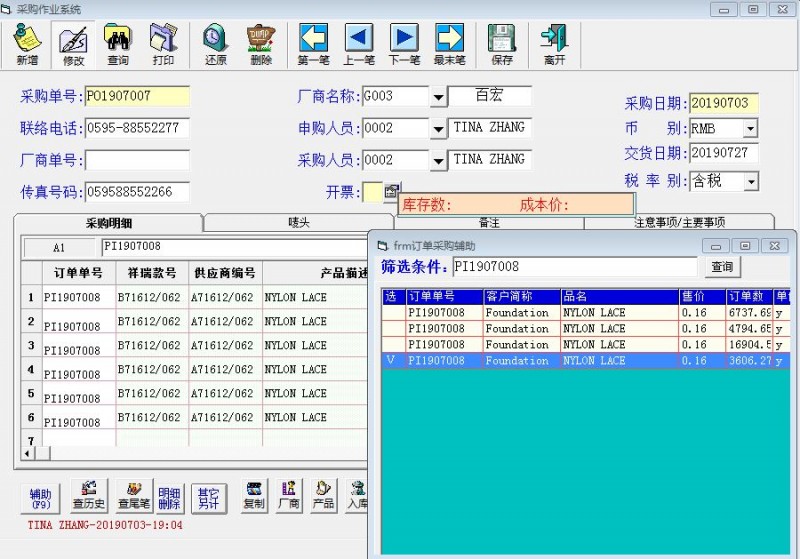This screenshot has height=559, width=800.
Task: Click the 查历史 button at bottom
Action: pos(88,495)
